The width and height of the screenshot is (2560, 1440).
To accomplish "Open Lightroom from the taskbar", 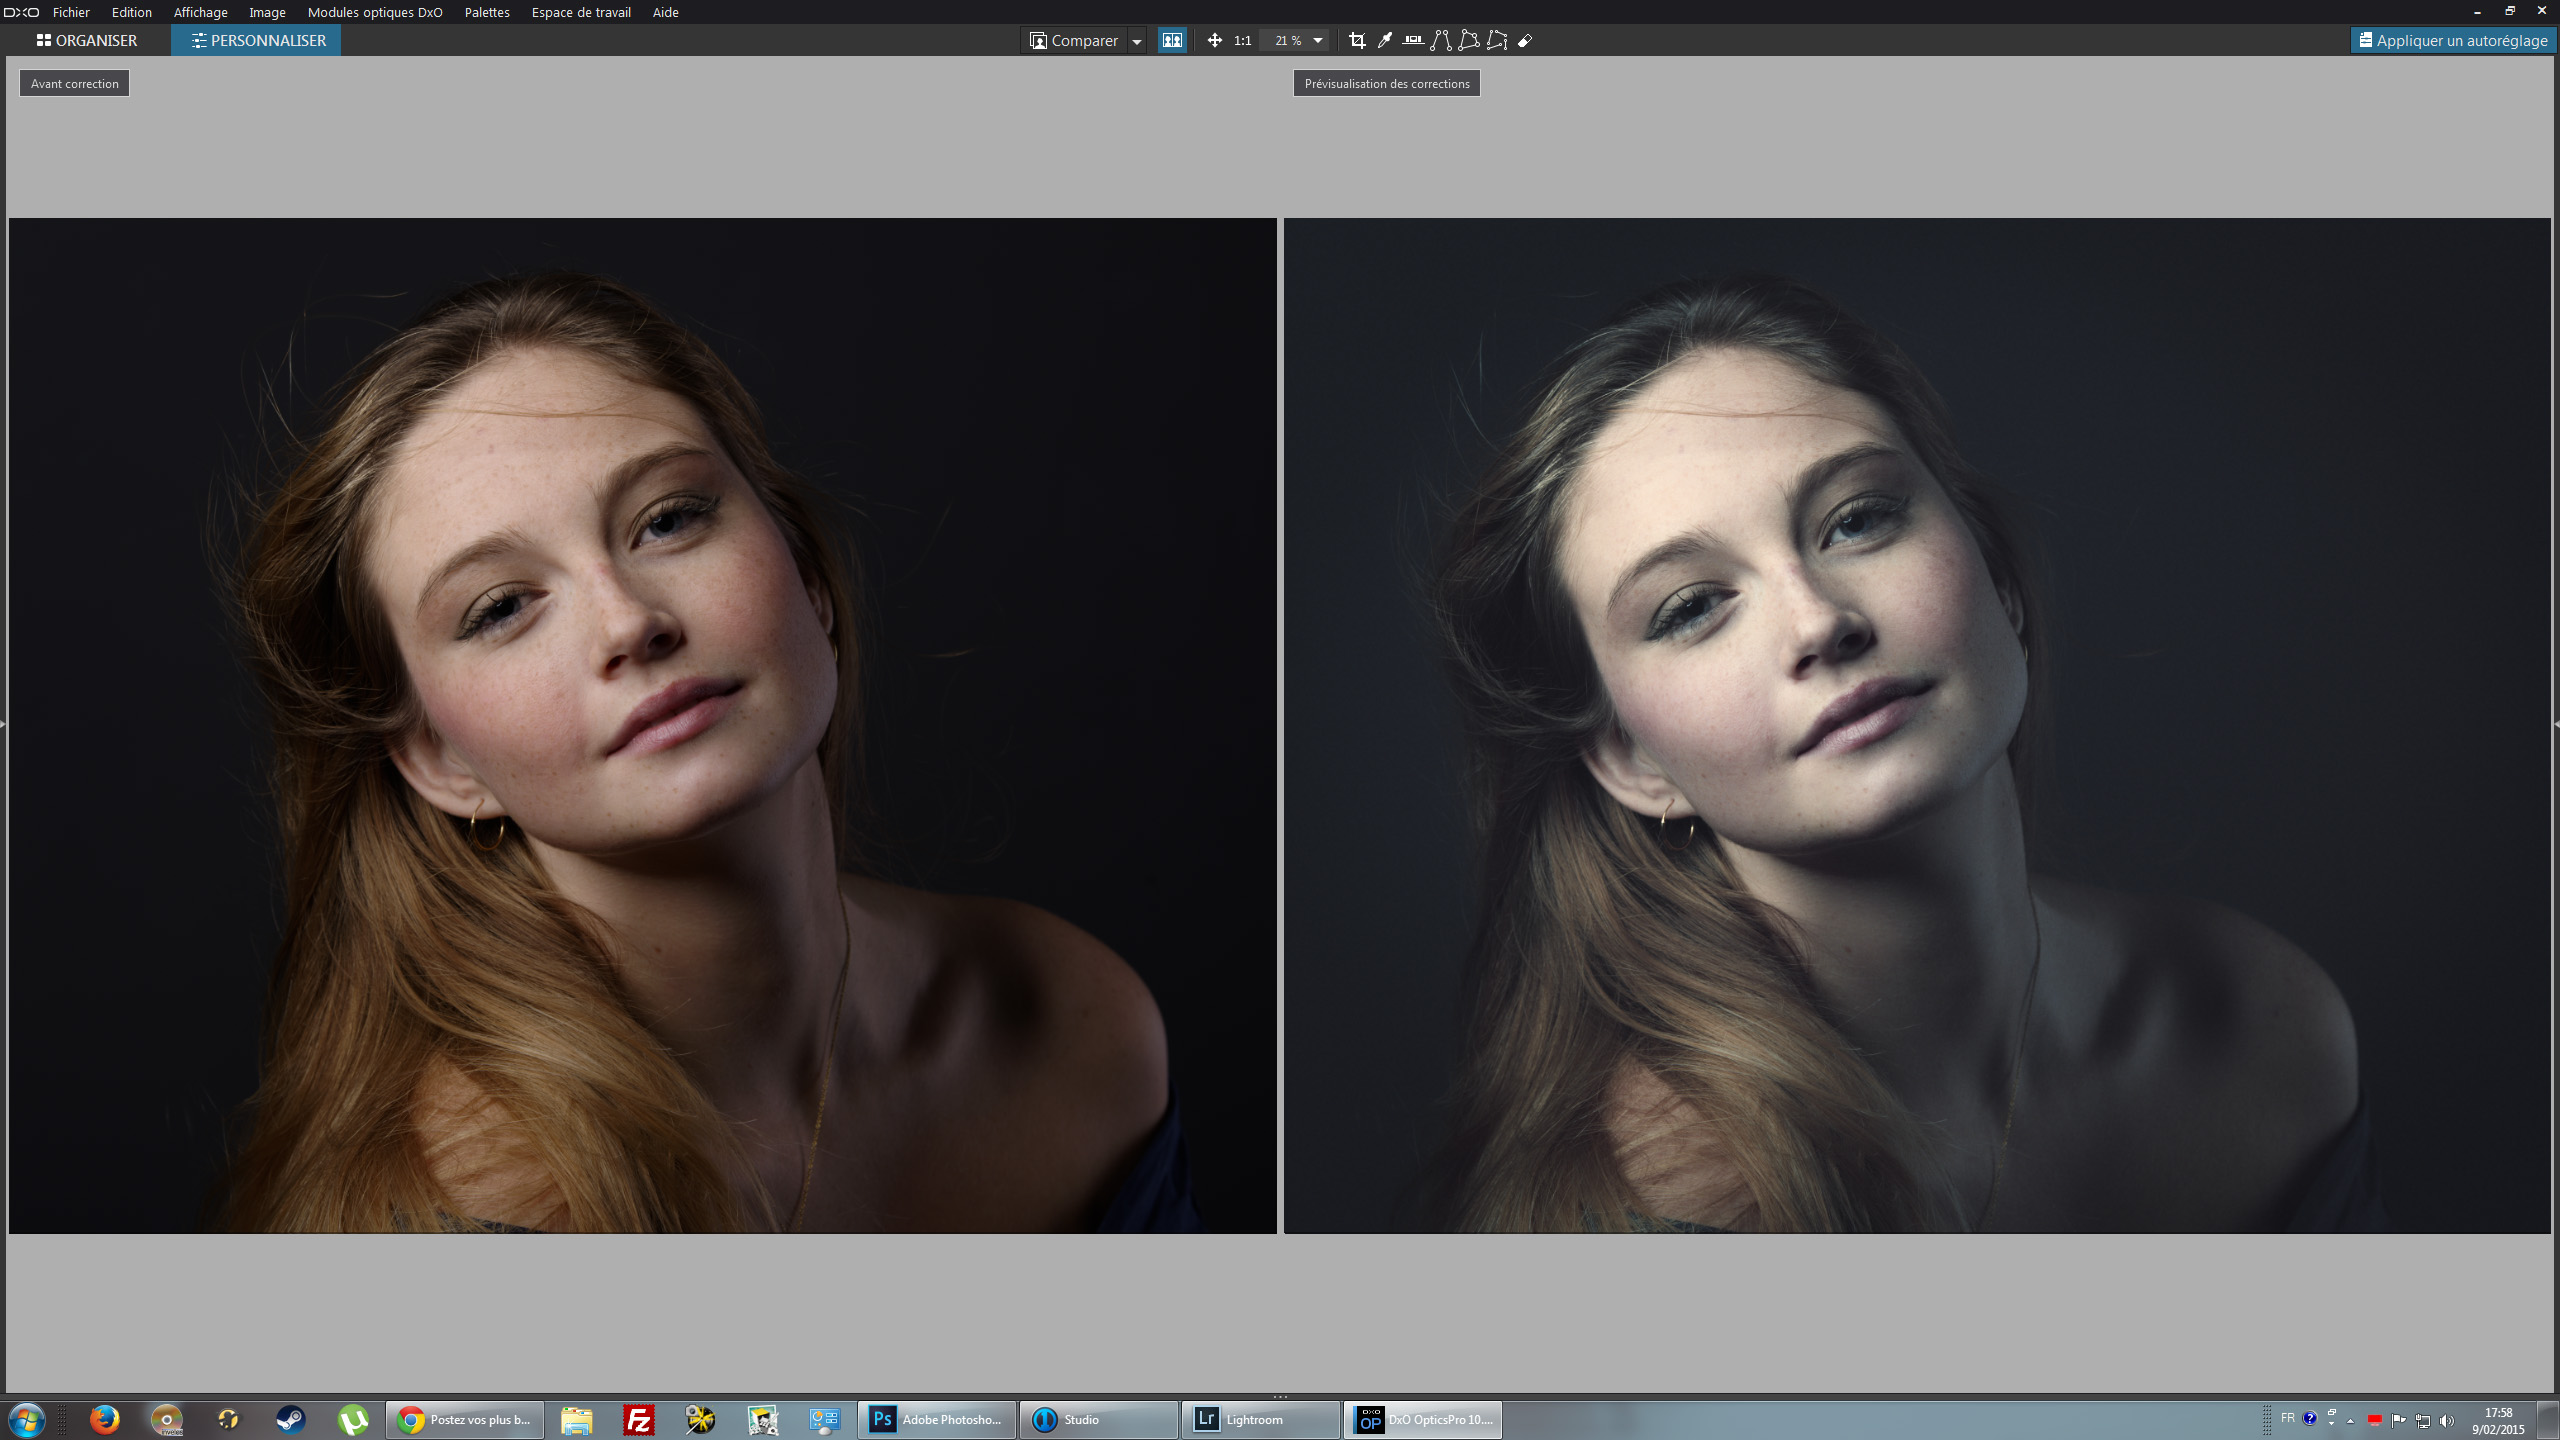I will point(1260,1419).
